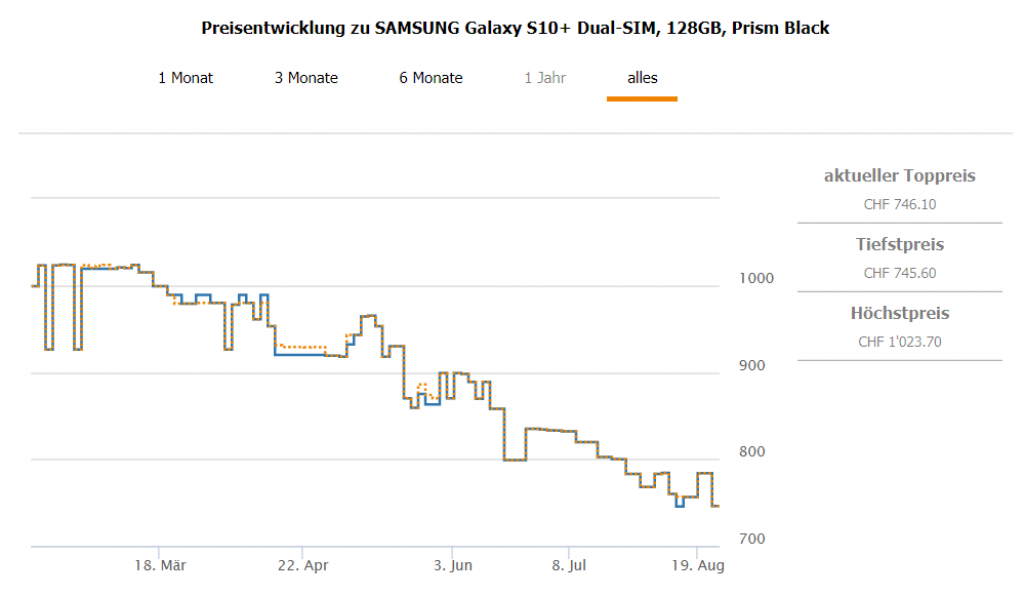Click the highest price value CHF 1'023.70
The image size is (1024, 596).
point(900,342)
